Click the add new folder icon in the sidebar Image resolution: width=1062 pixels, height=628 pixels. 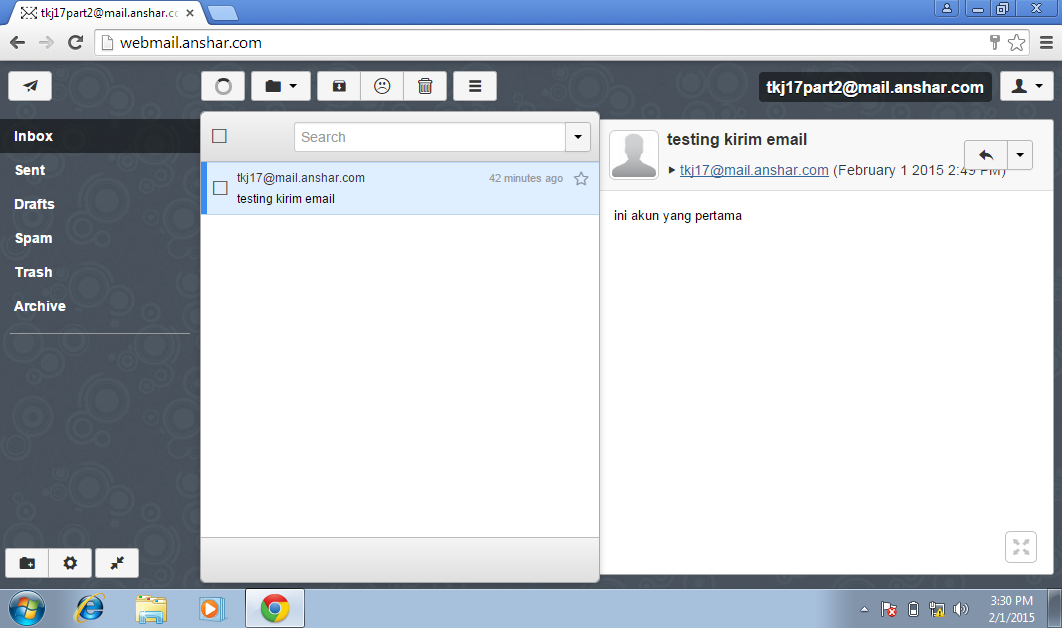tap(27, 563)
